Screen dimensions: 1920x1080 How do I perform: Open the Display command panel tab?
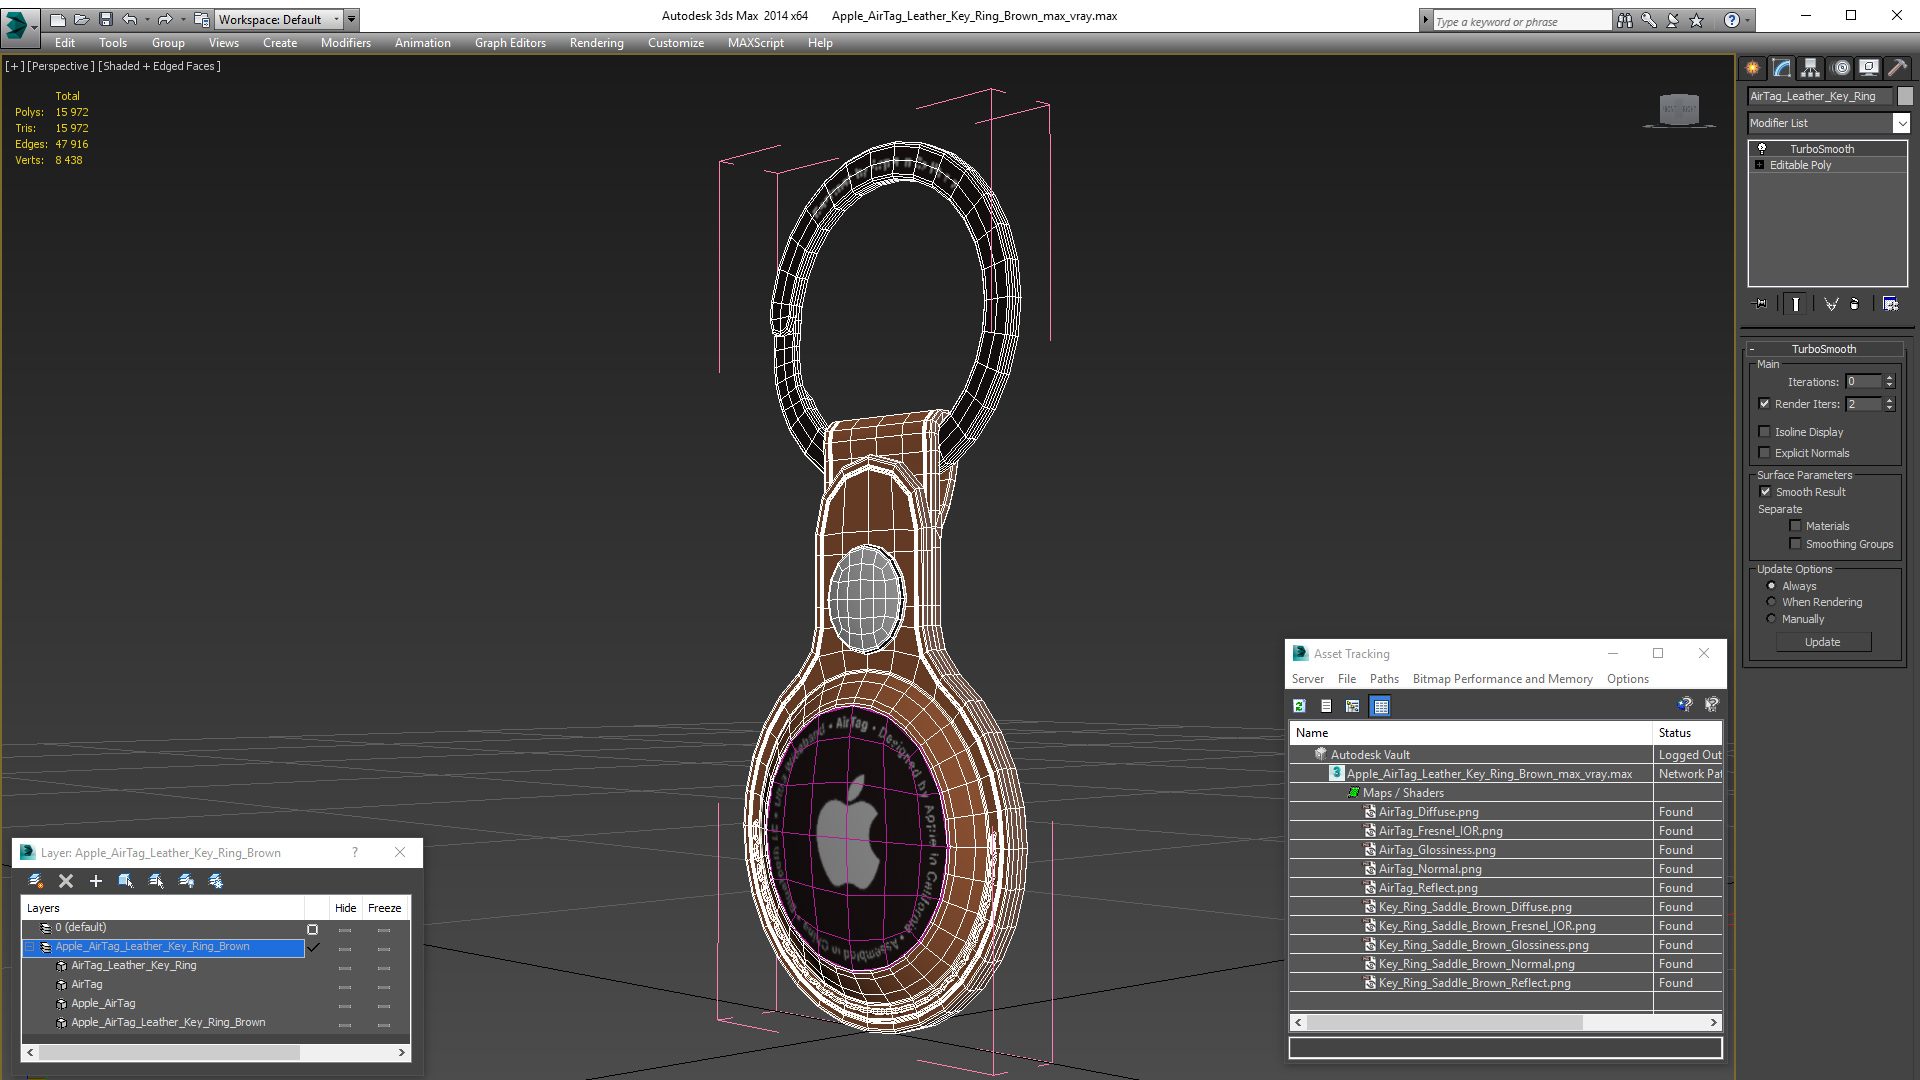1869,68
